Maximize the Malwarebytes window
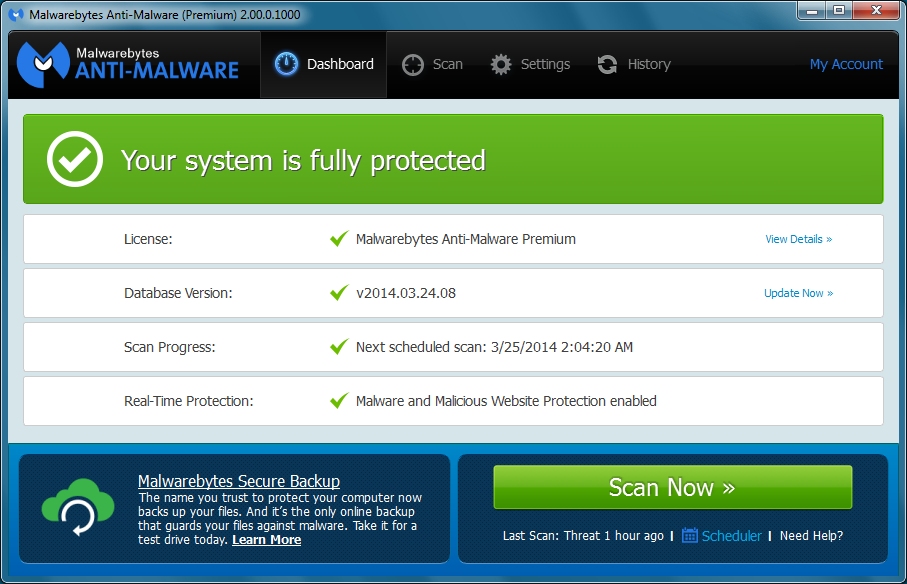This screenshot has height=584, width=907. click(839, 10)
